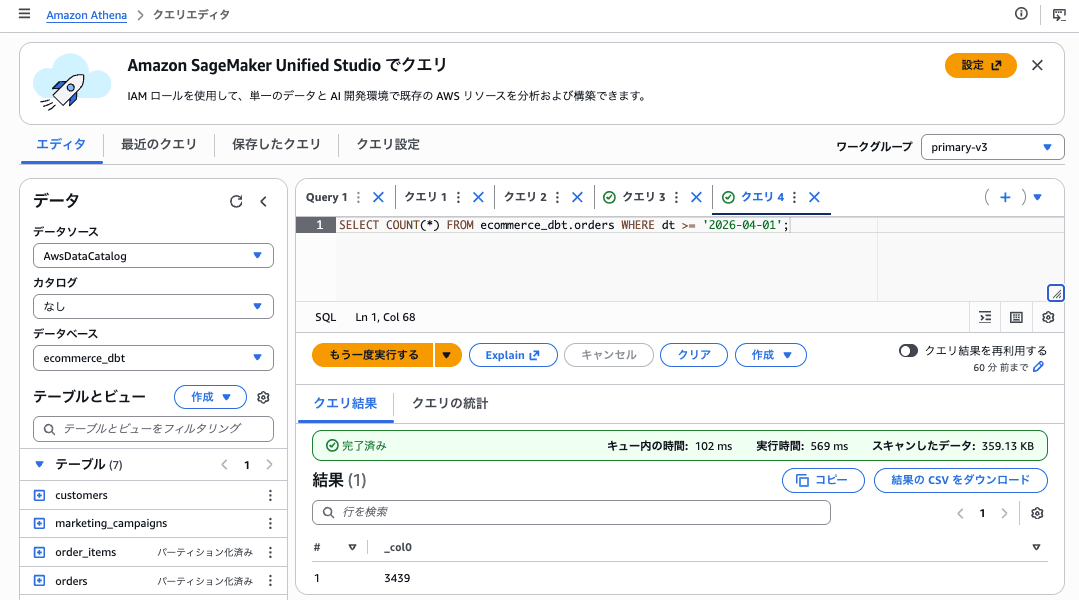
Task: Open actions menu for marketing_campaigns table
Action: point(270,524)
